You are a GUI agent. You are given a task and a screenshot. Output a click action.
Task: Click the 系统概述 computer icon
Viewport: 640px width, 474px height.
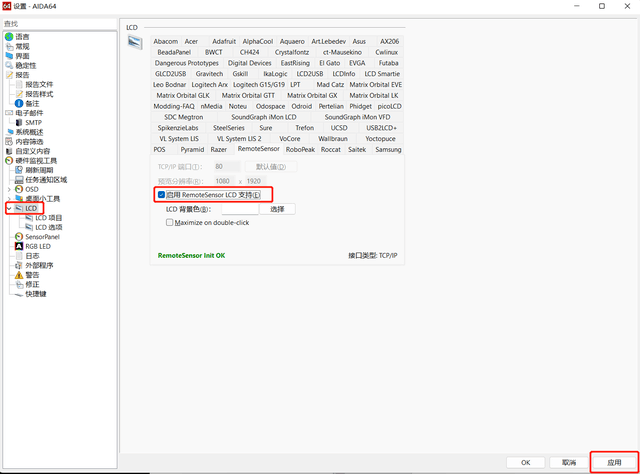pyautogui.click(x=9, y=132)
